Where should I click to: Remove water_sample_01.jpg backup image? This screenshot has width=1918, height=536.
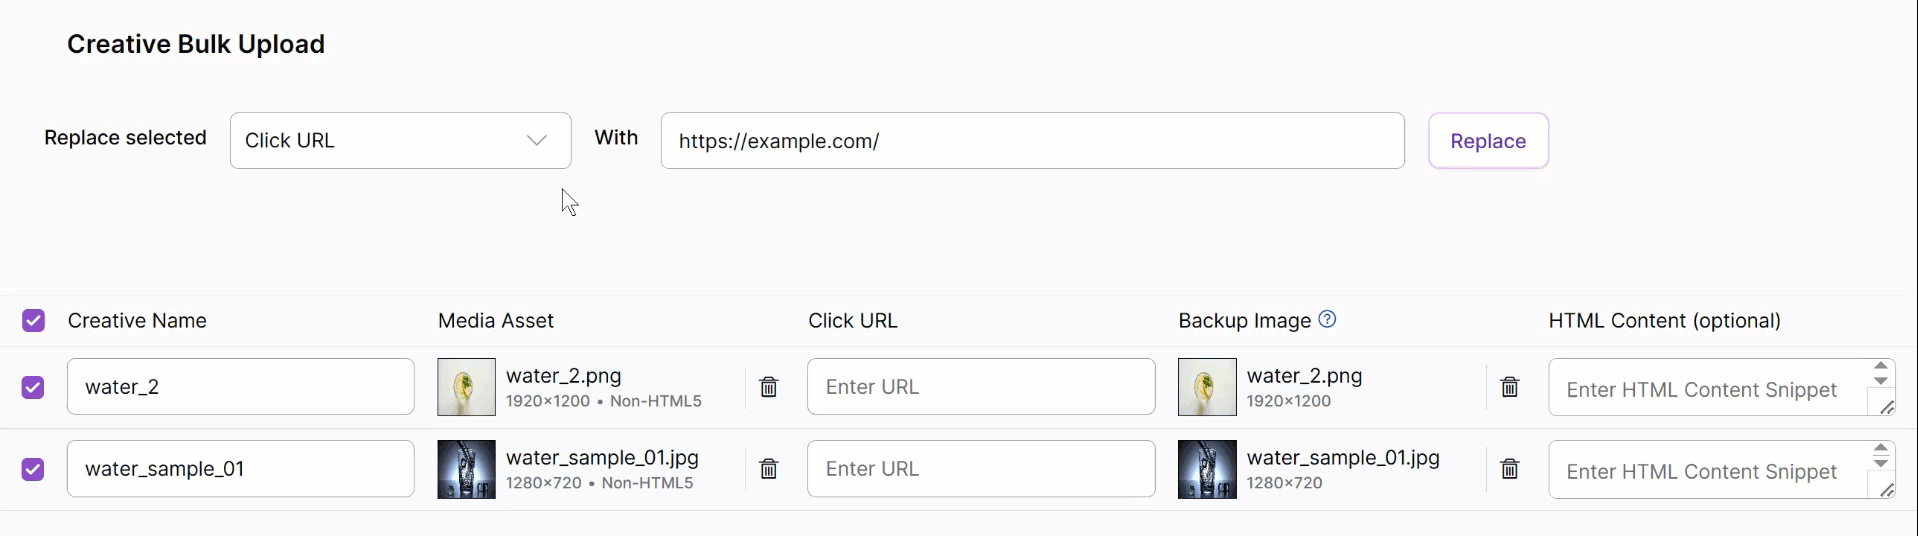1509,469
